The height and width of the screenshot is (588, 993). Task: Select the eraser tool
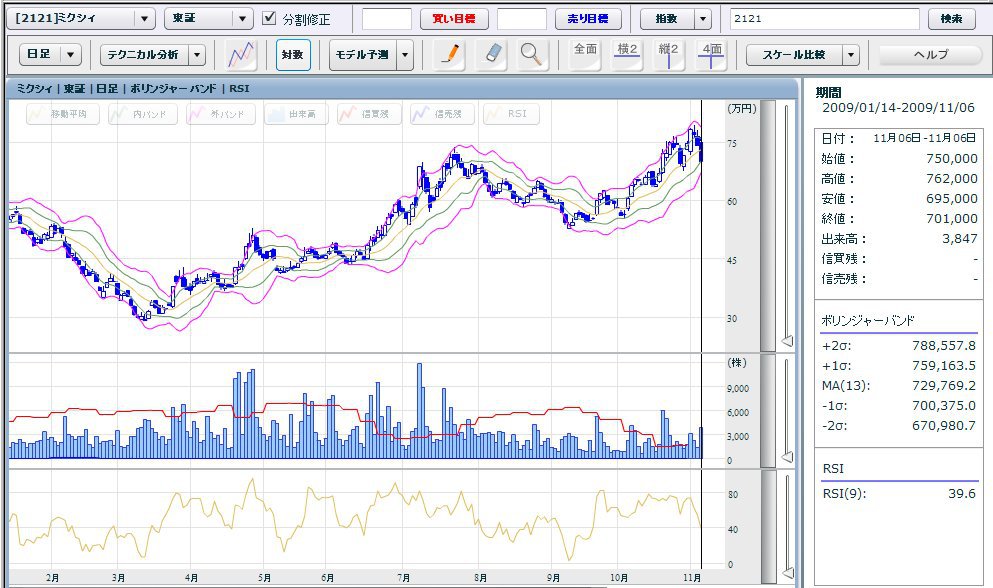click(x=493, y=55)
